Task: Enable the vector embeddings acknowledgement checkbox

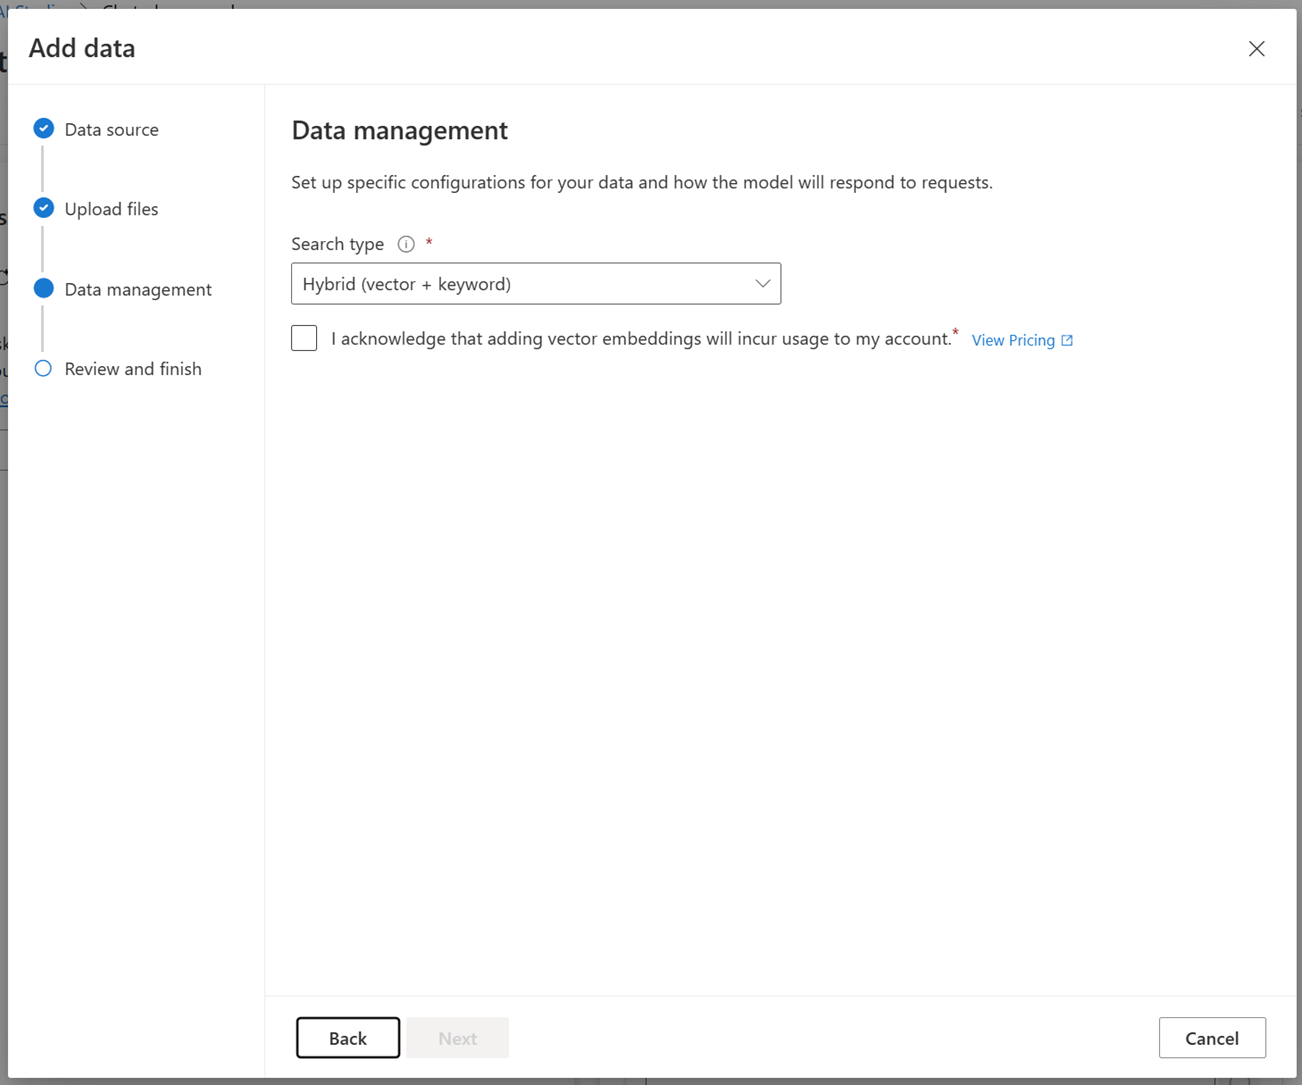Action: point(304,338)
